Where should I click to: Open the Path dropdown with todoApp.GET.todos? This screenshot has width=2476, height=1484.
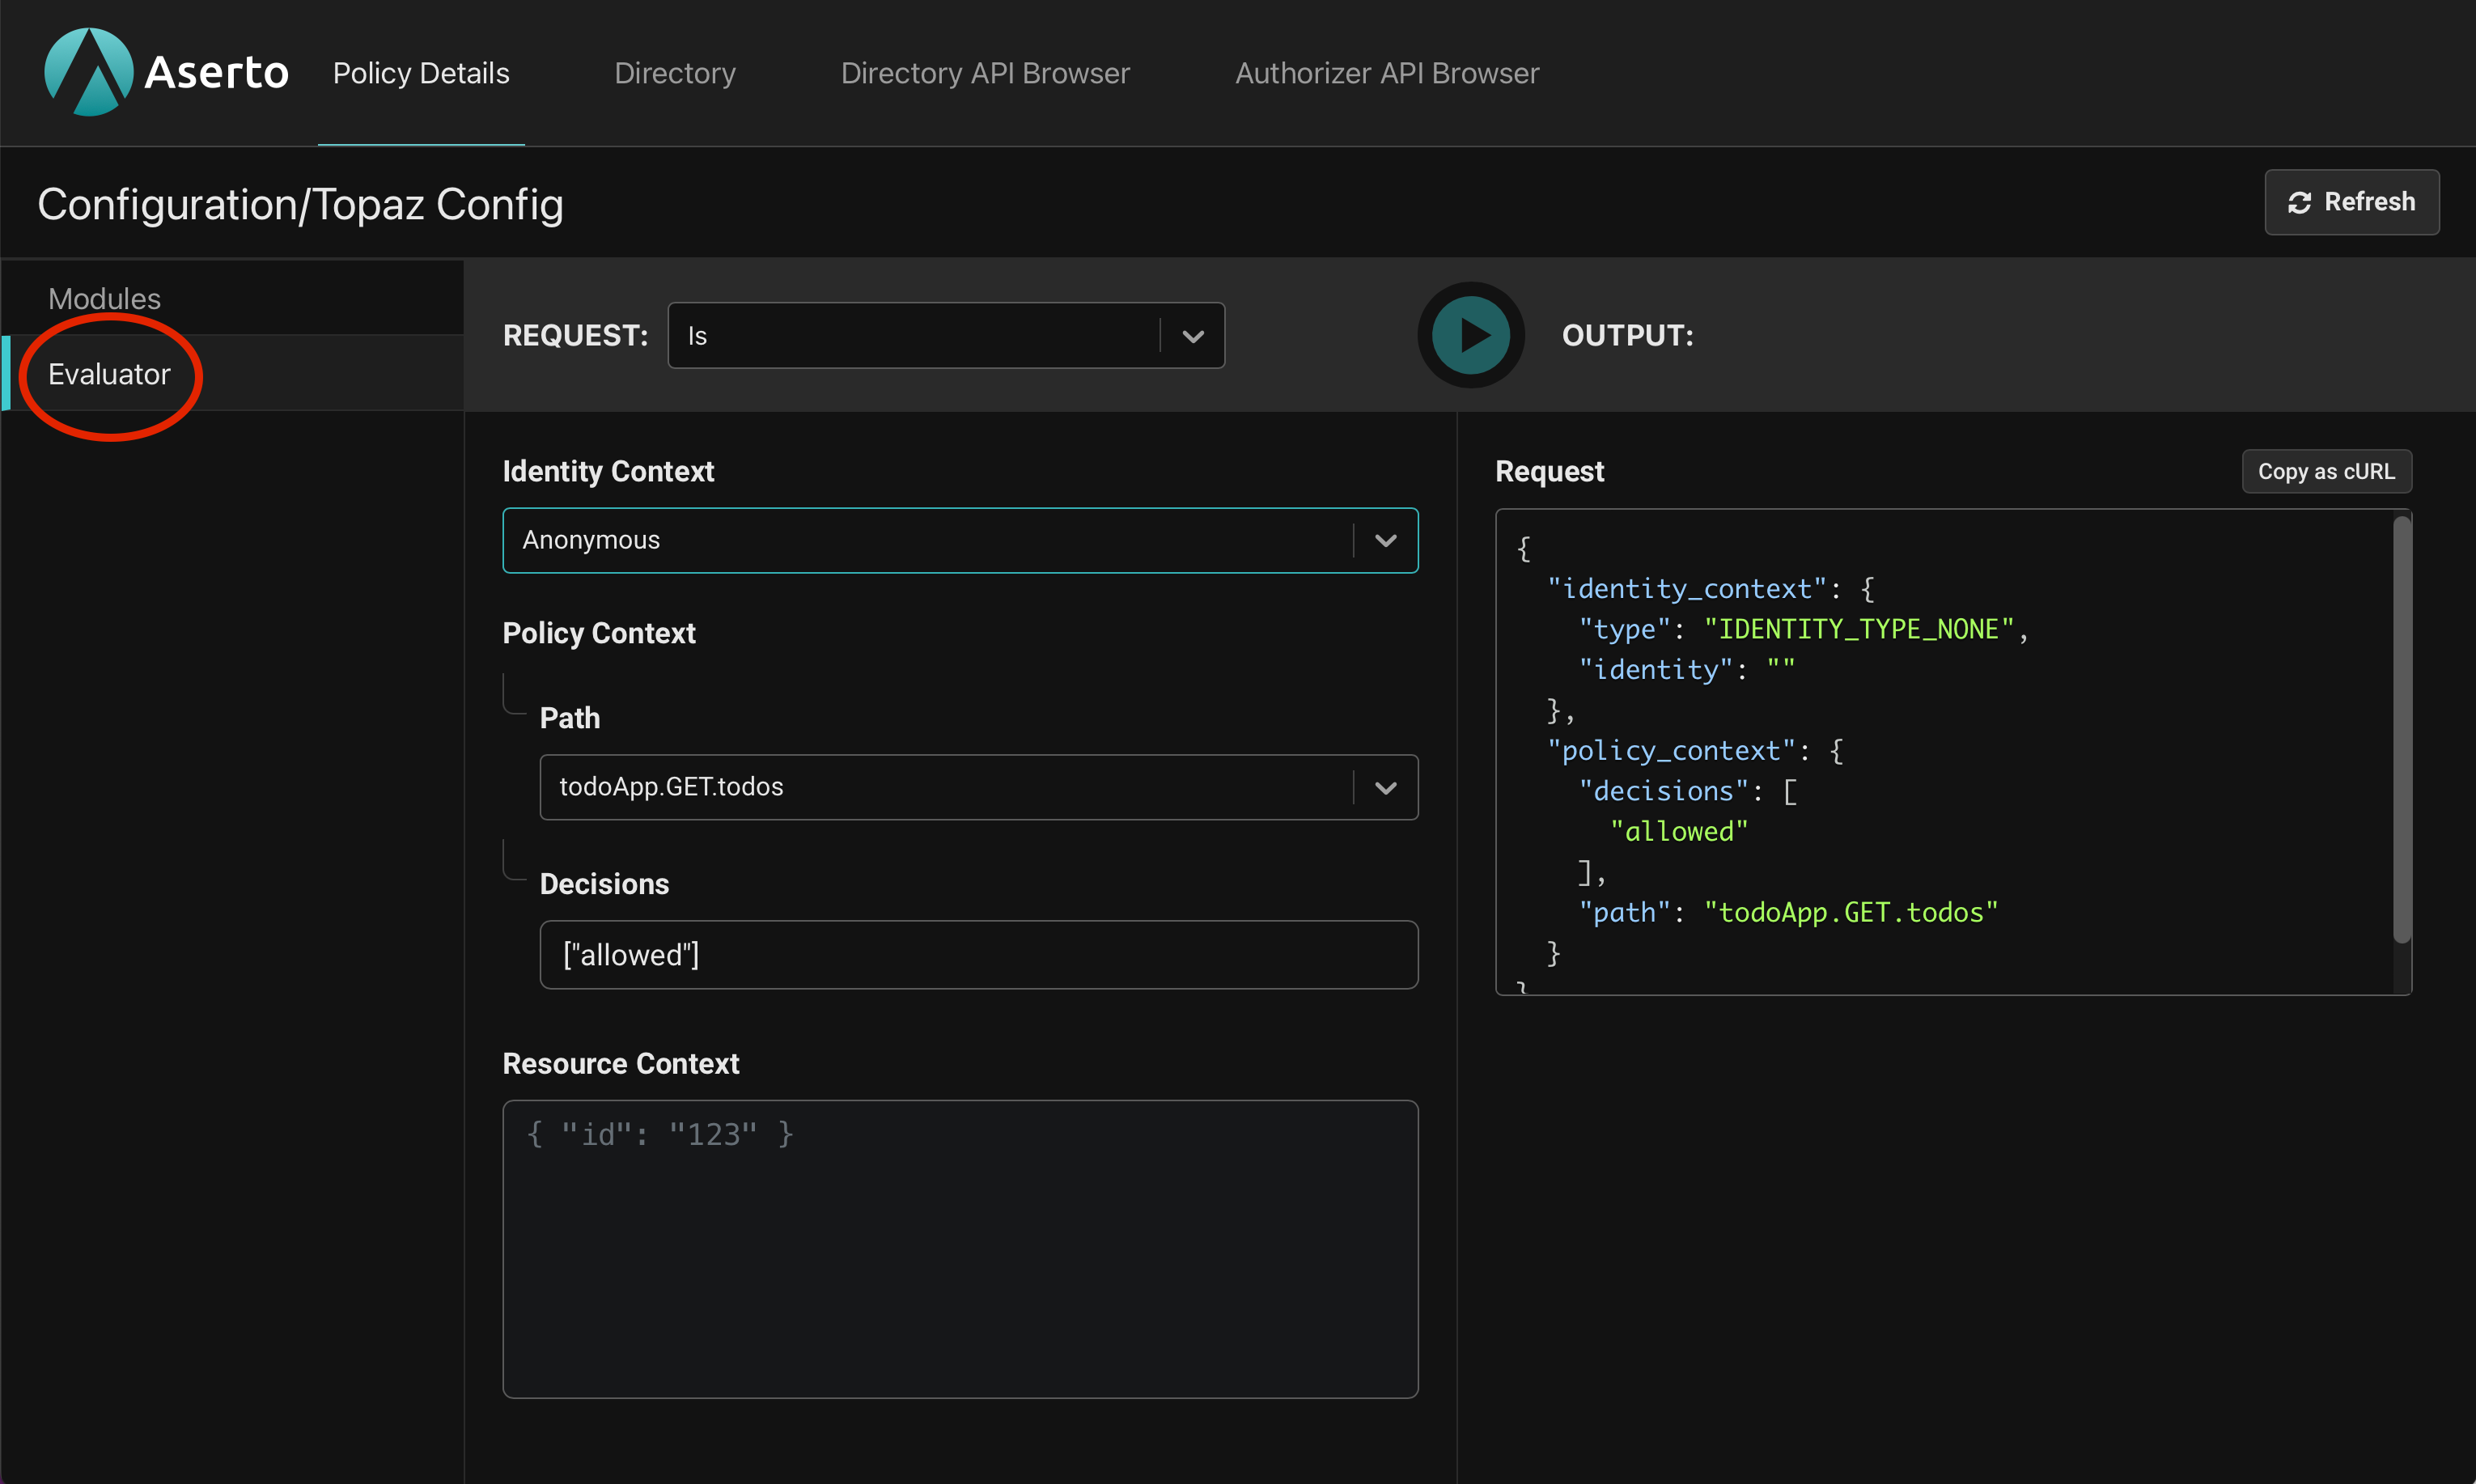979,787
